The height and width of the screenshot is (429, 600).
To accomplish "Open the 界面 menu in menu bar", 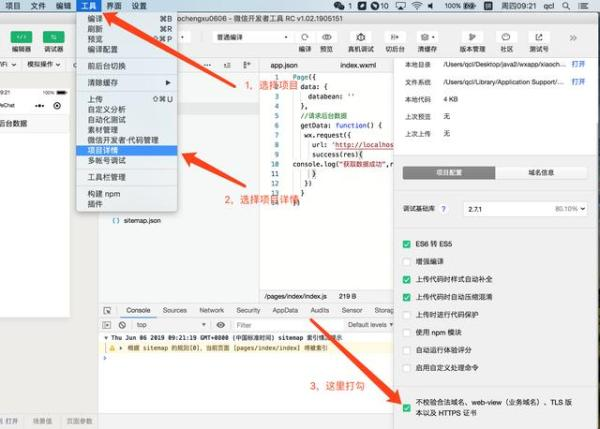I will [x=114, y=6].
